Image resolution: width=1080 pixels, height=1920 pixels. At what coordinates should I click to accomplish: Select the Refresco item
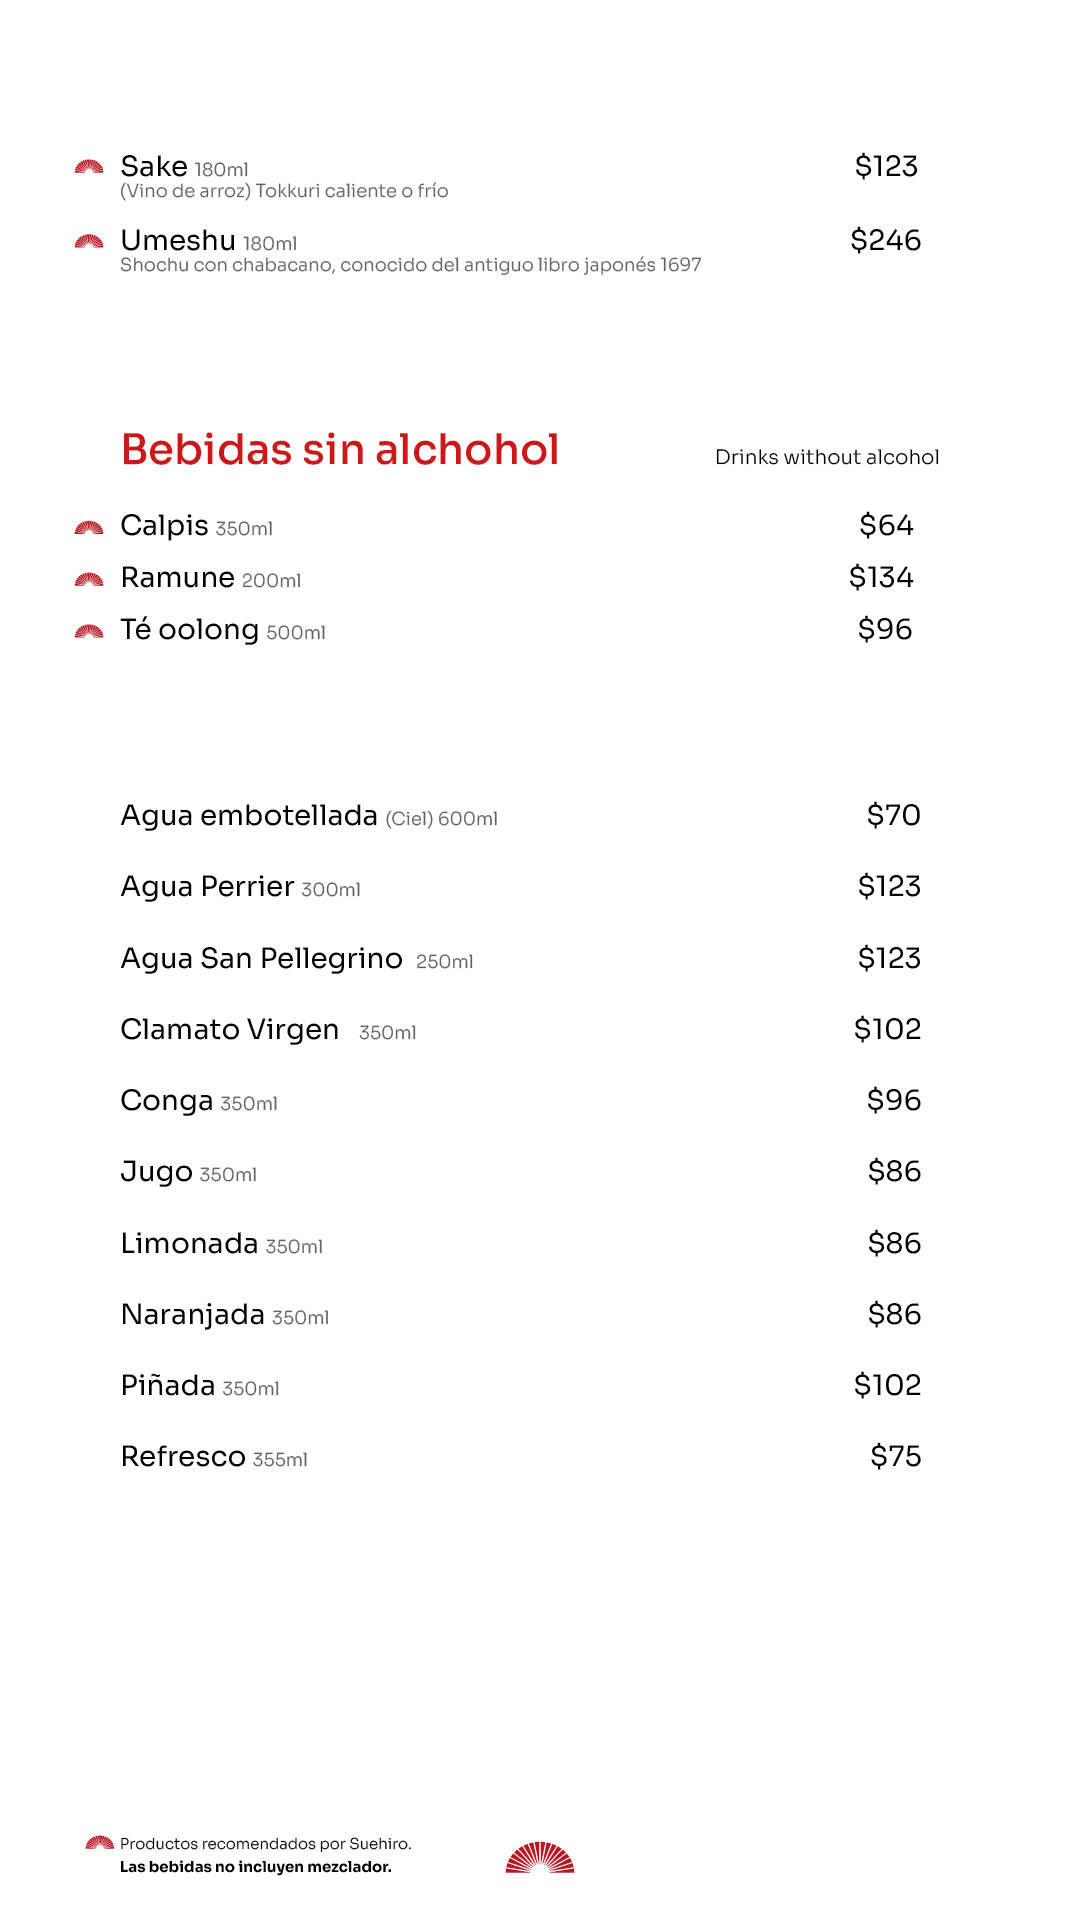[183, 1457]
